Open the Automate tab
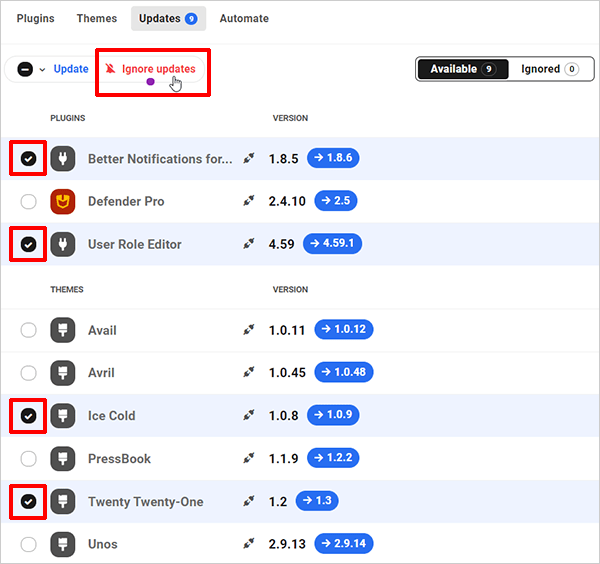Viewport: 600px width, 564px height. tap(244, 18)
